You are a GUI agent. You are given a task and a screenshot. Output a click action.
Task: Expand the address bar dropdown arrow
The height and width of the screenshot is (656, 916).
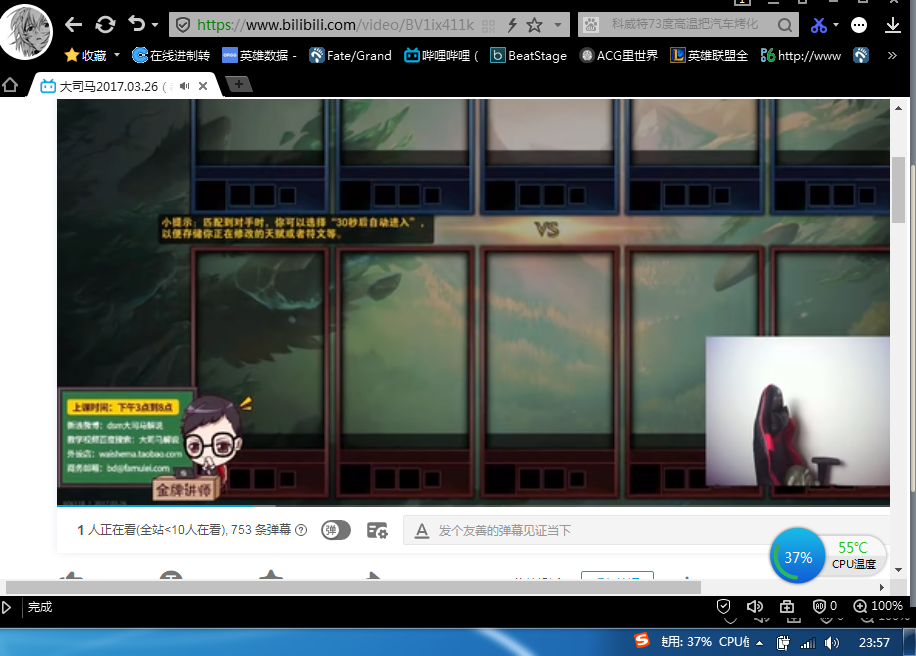click(558, 25)
